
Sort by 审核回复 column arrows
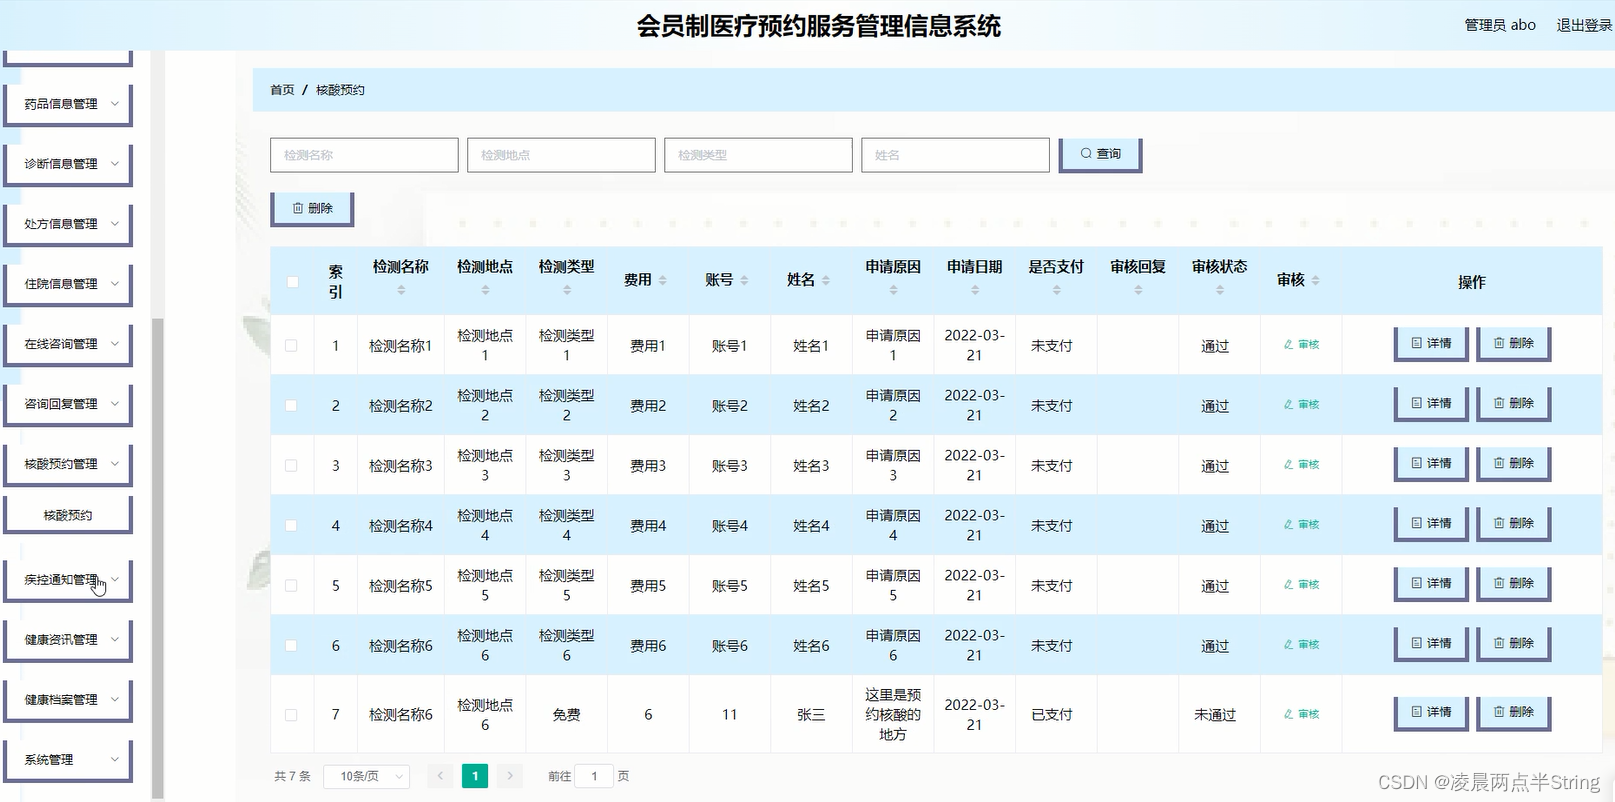(1138, 291)
